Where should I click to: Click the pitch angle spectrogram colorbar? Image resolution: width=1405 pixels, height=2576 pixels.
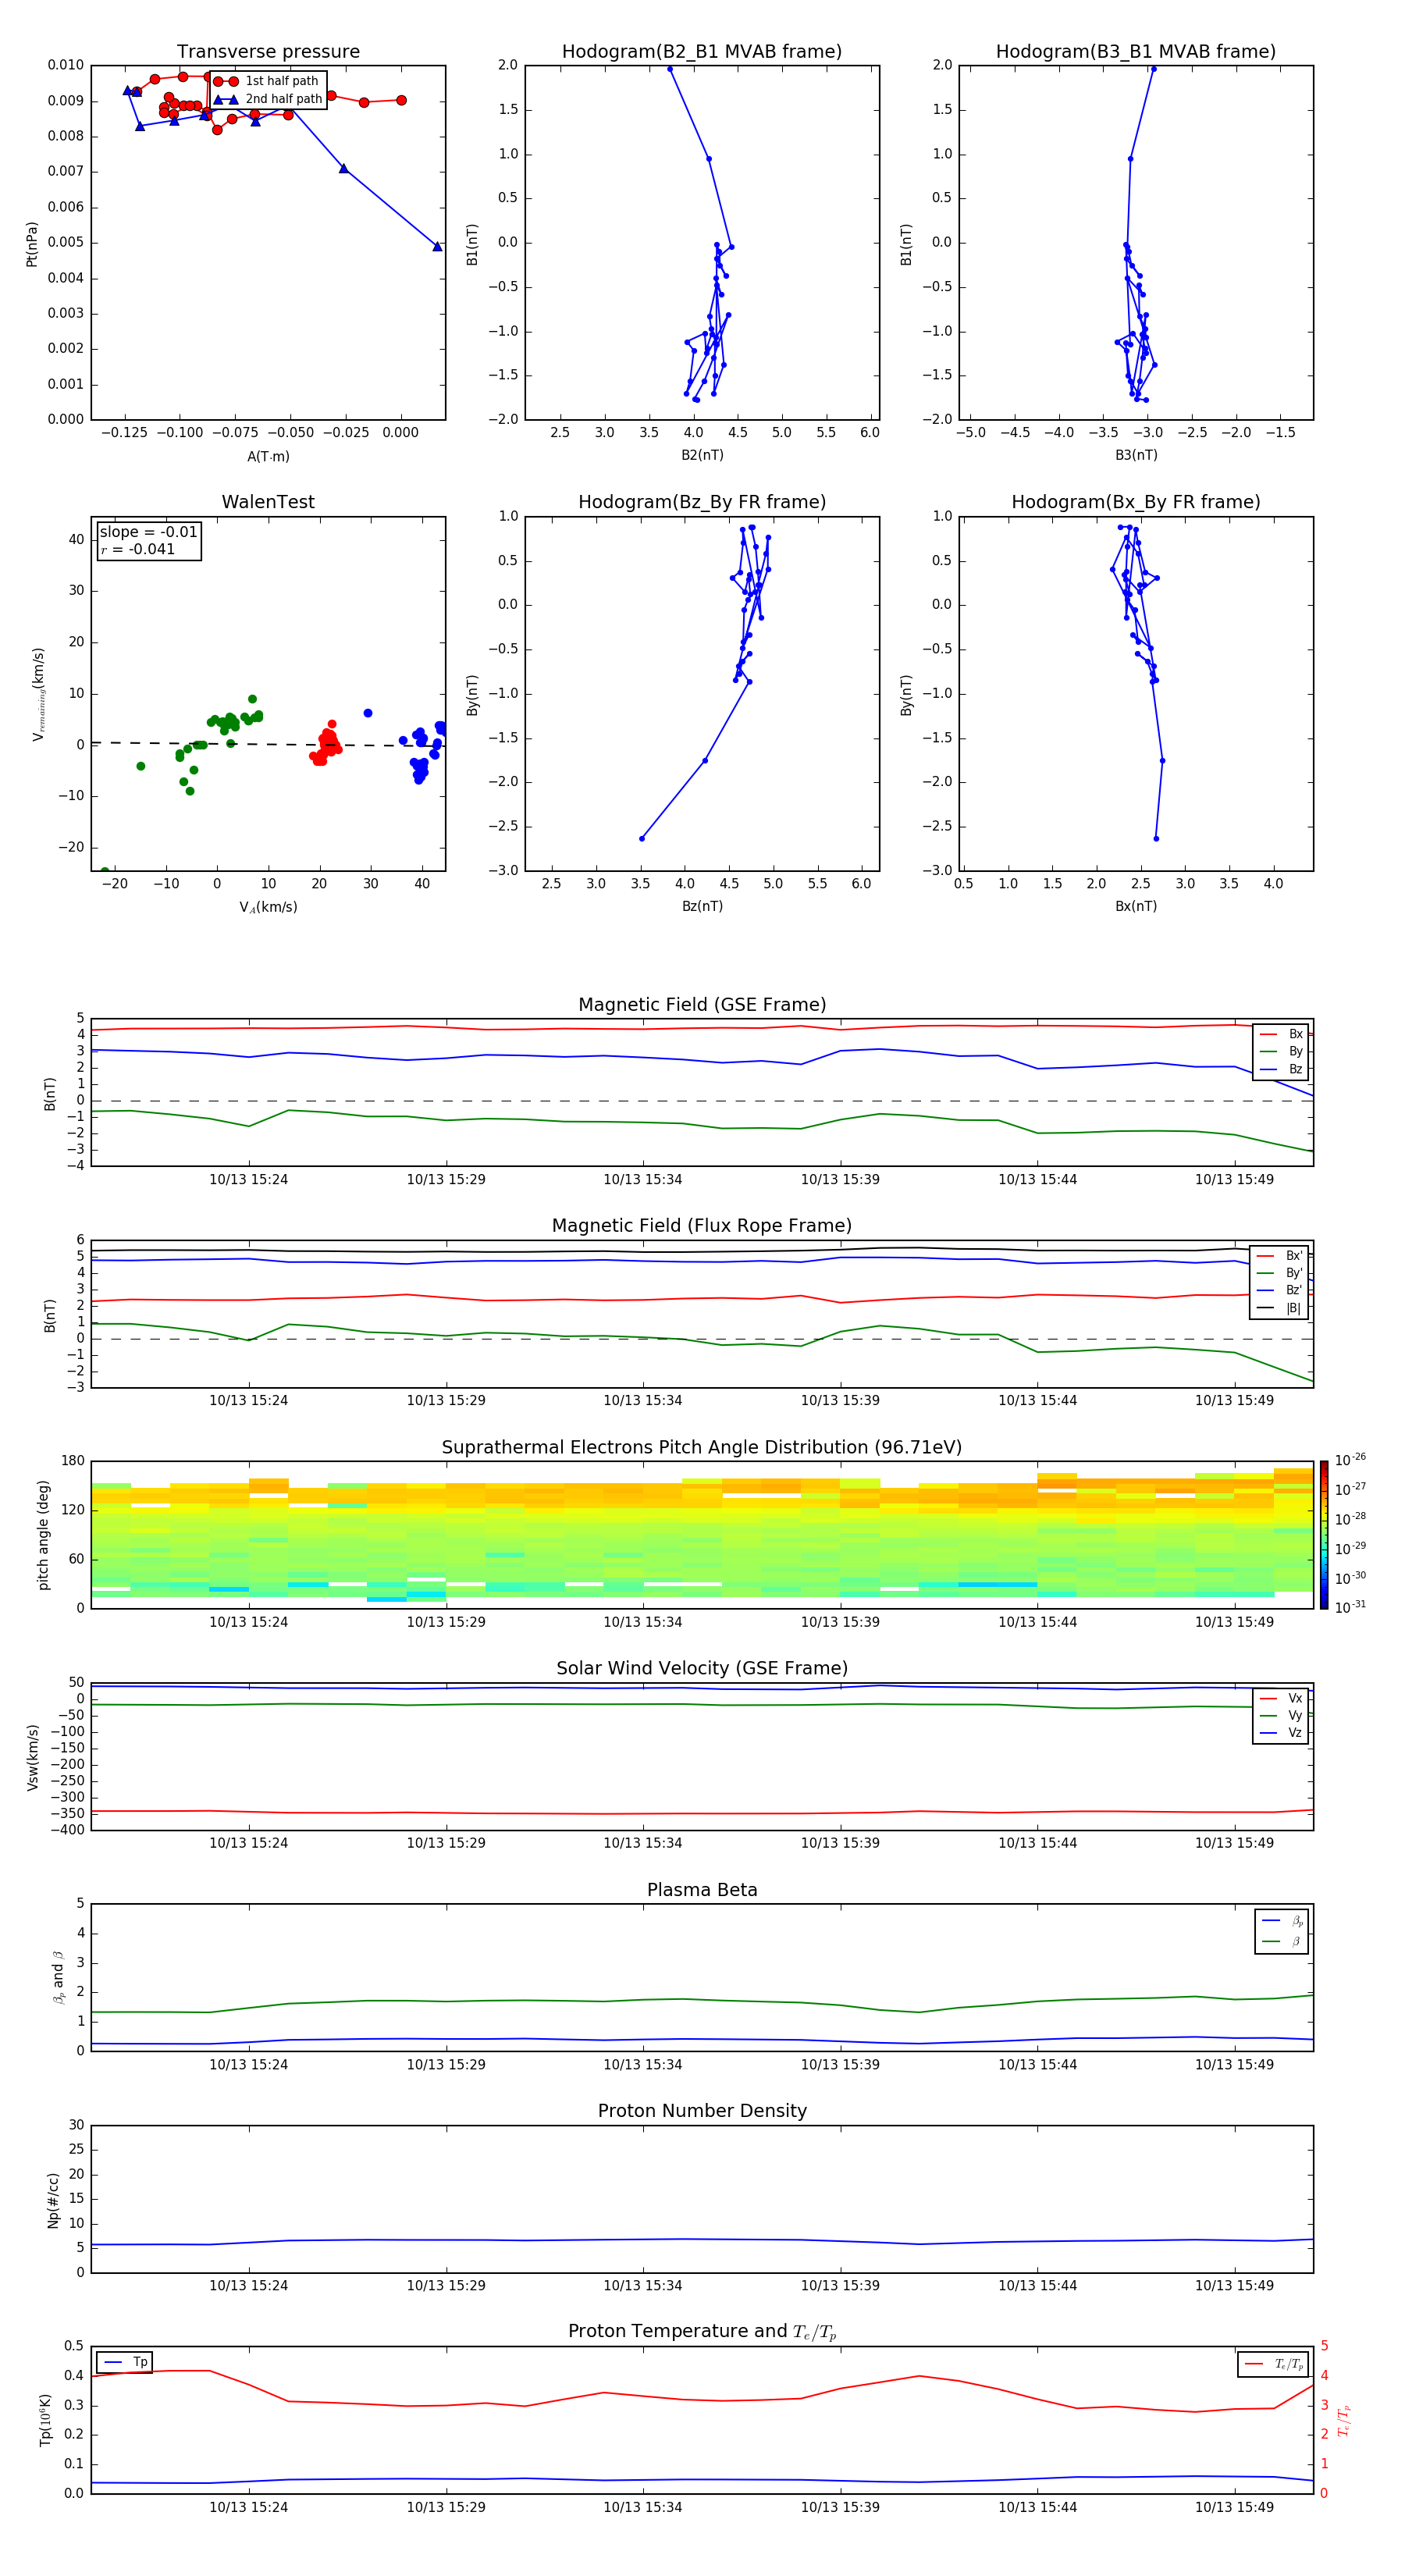1324,1535
